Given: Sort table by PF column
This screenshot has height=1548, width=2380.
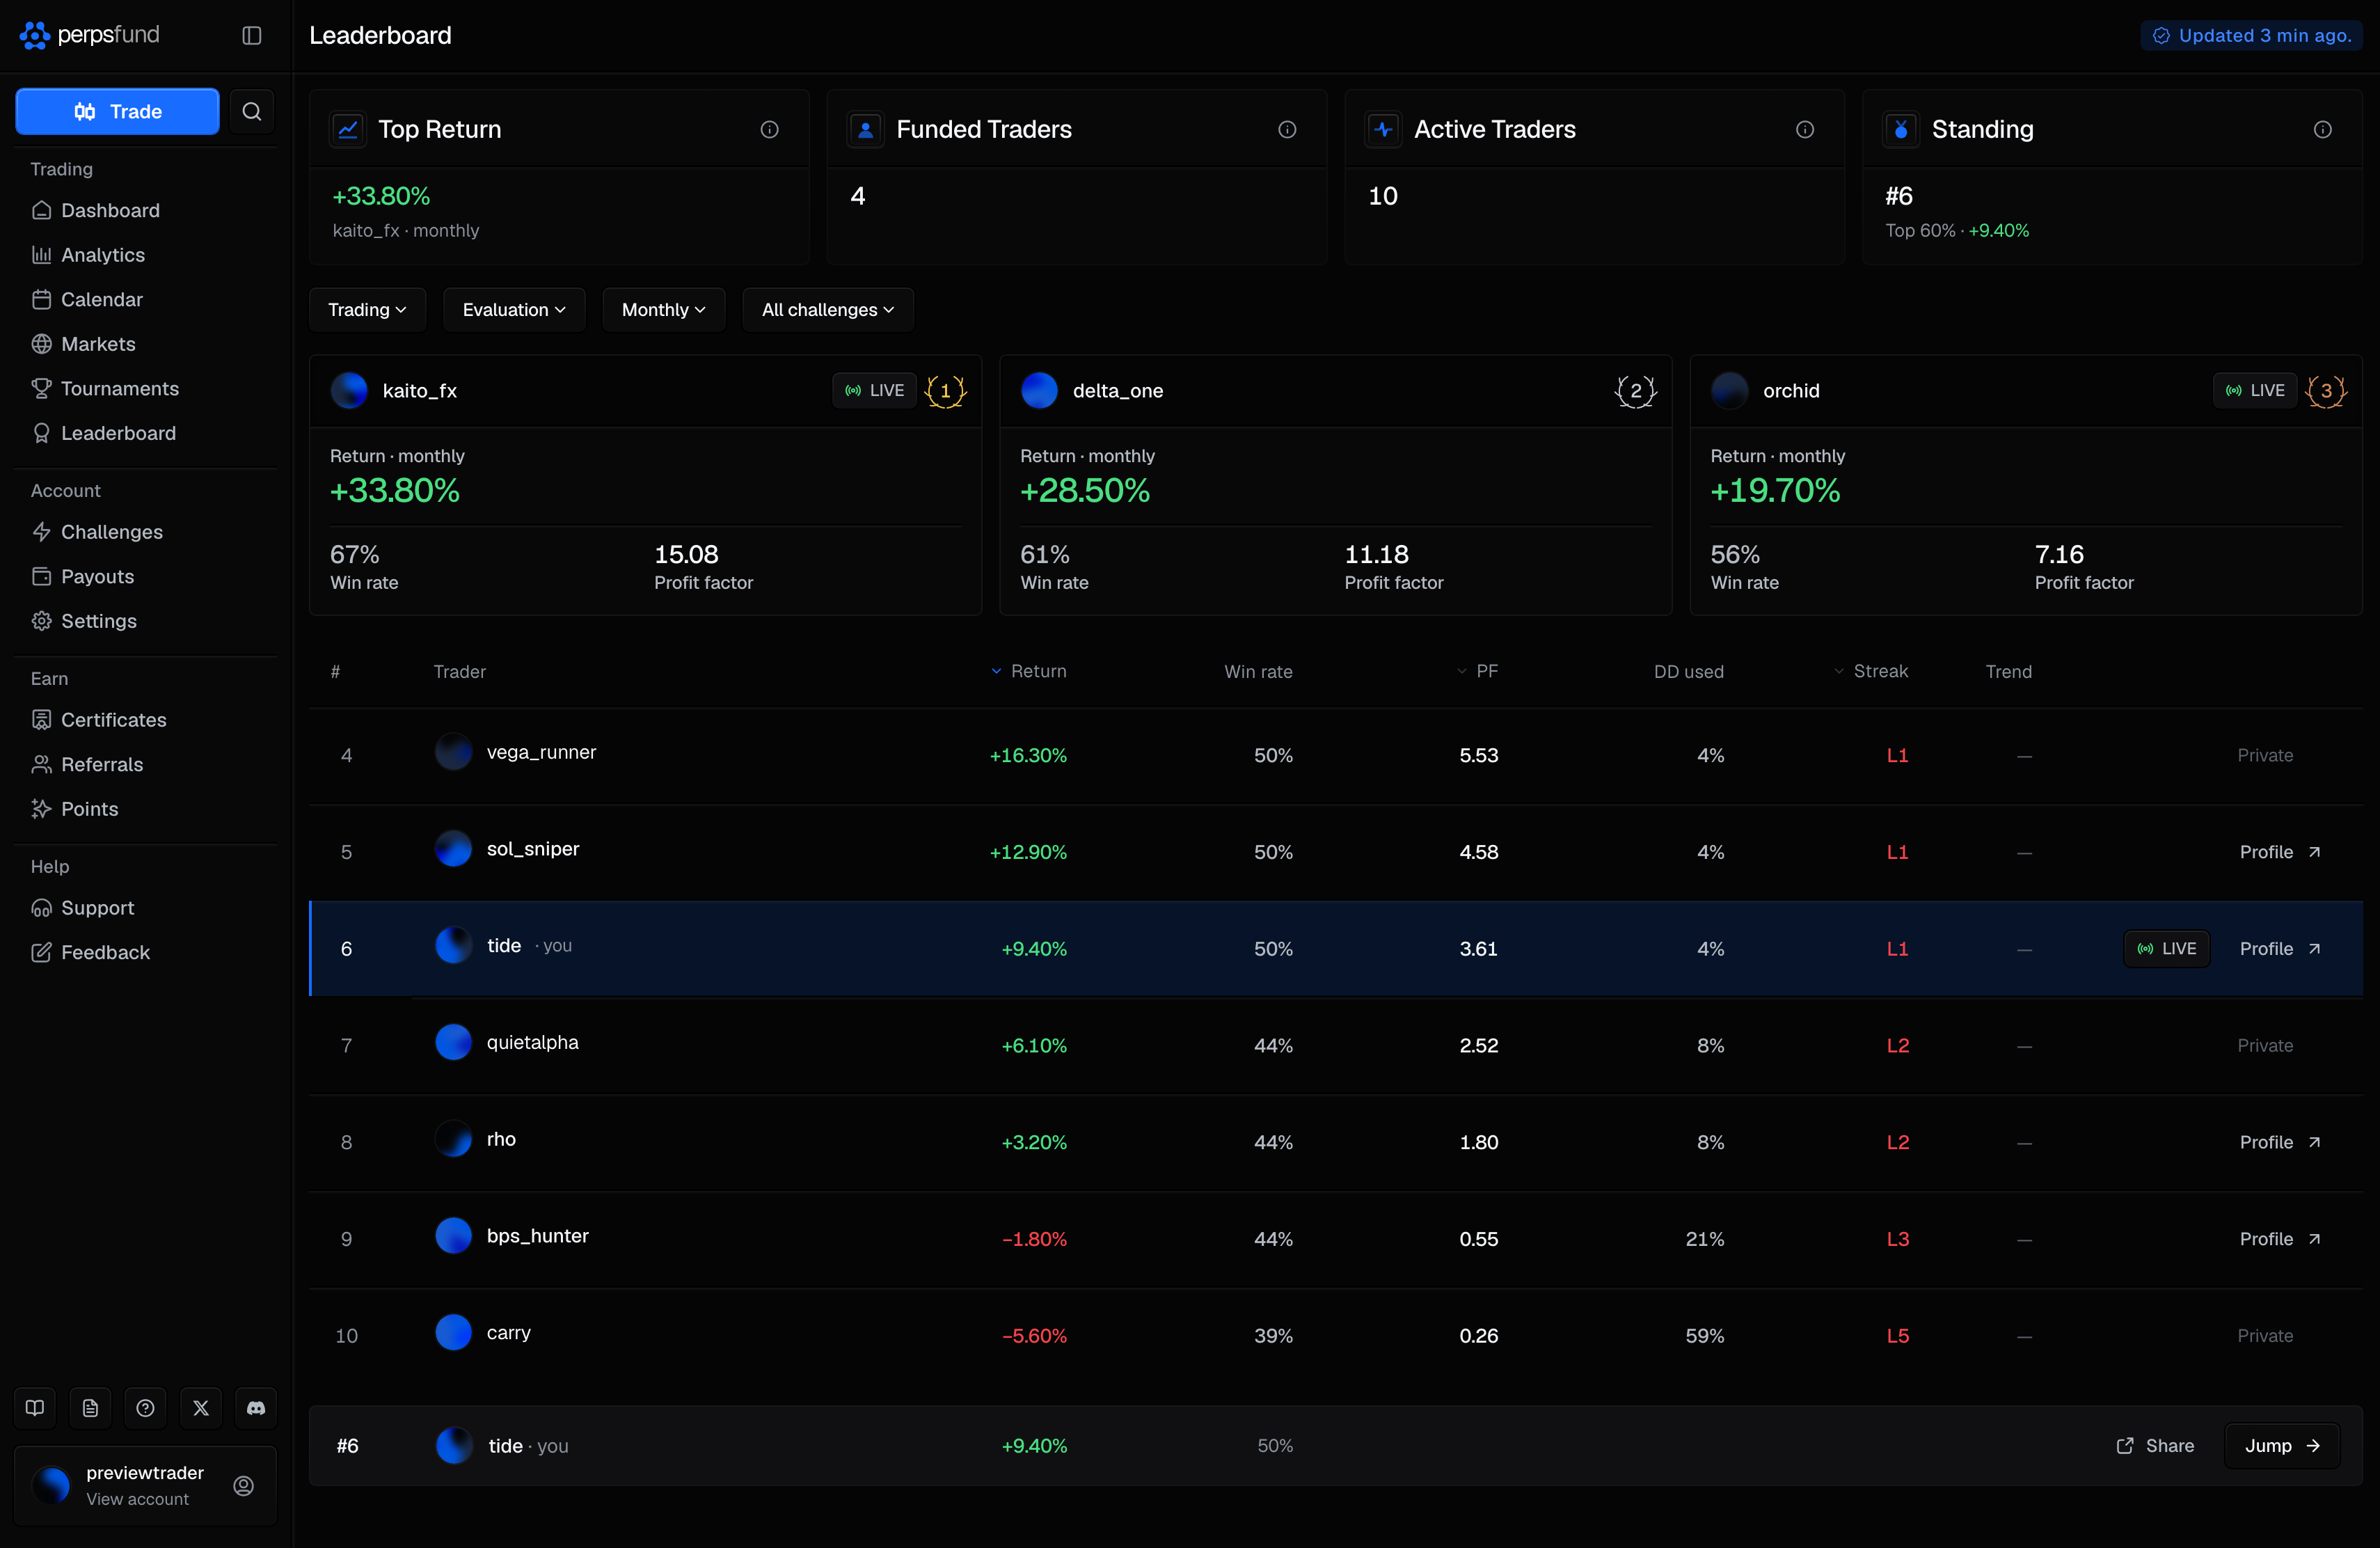Looking at the screenshot, I should pyautogui.click(x=1478, y=671).
